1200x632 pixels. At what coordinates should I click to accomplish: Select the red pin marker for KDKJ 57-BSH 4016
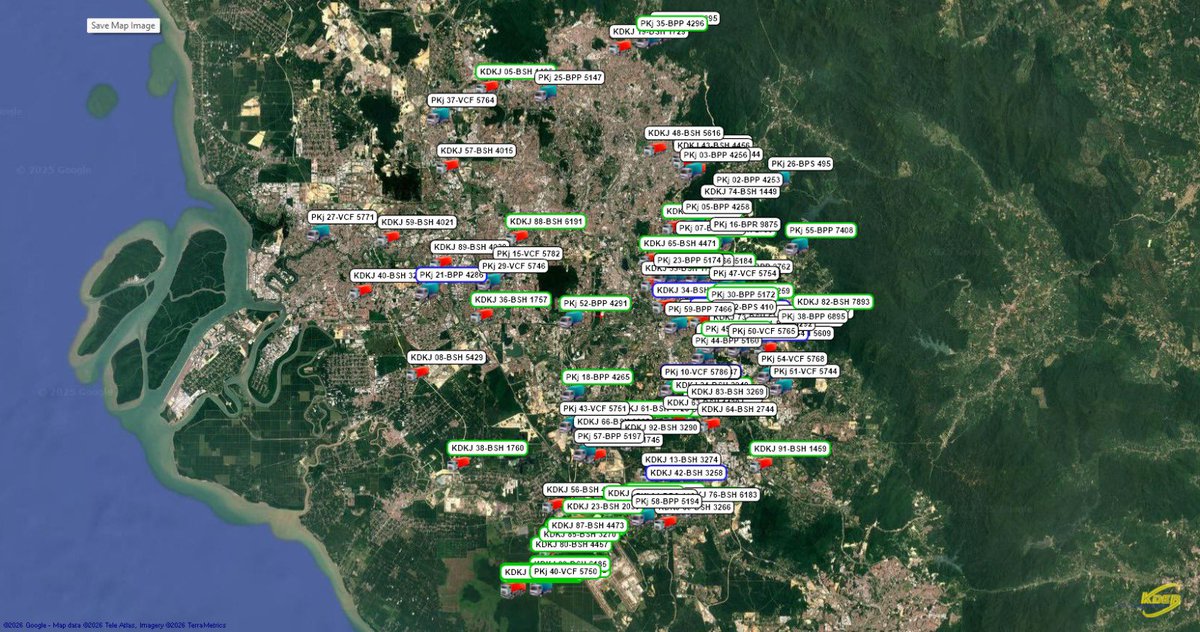(x=448, y=166)
